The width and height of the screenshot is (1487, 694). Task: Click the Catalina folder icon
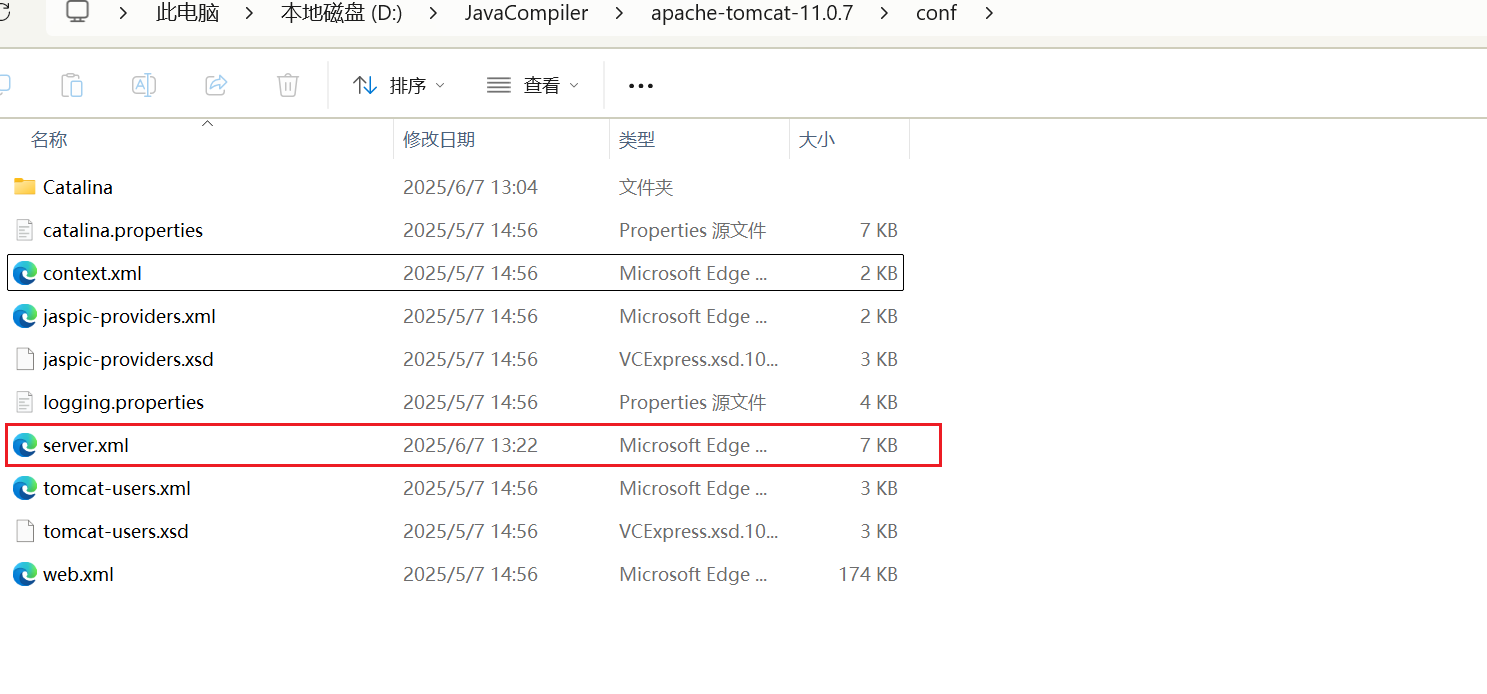pos(25,187)
